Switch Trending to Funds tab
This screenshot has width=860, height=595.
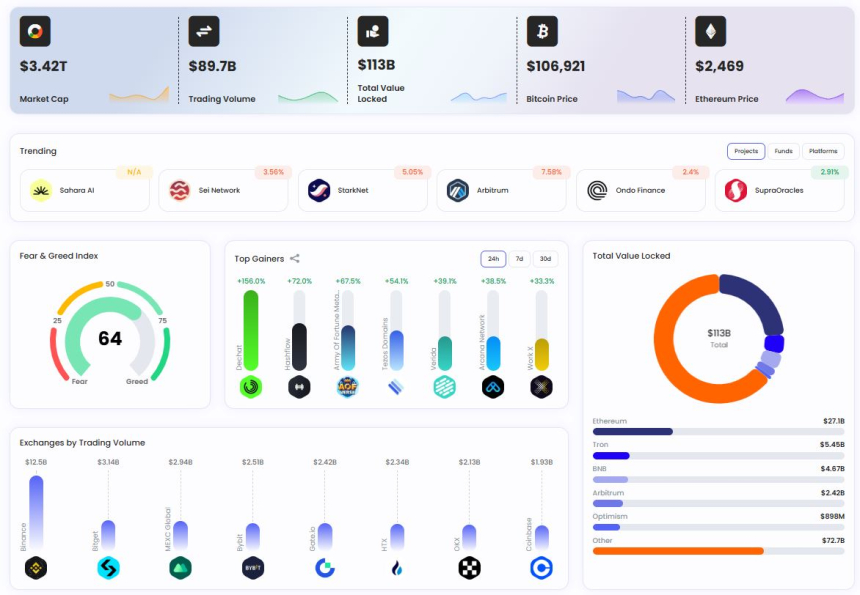click(x=783, y=151)
